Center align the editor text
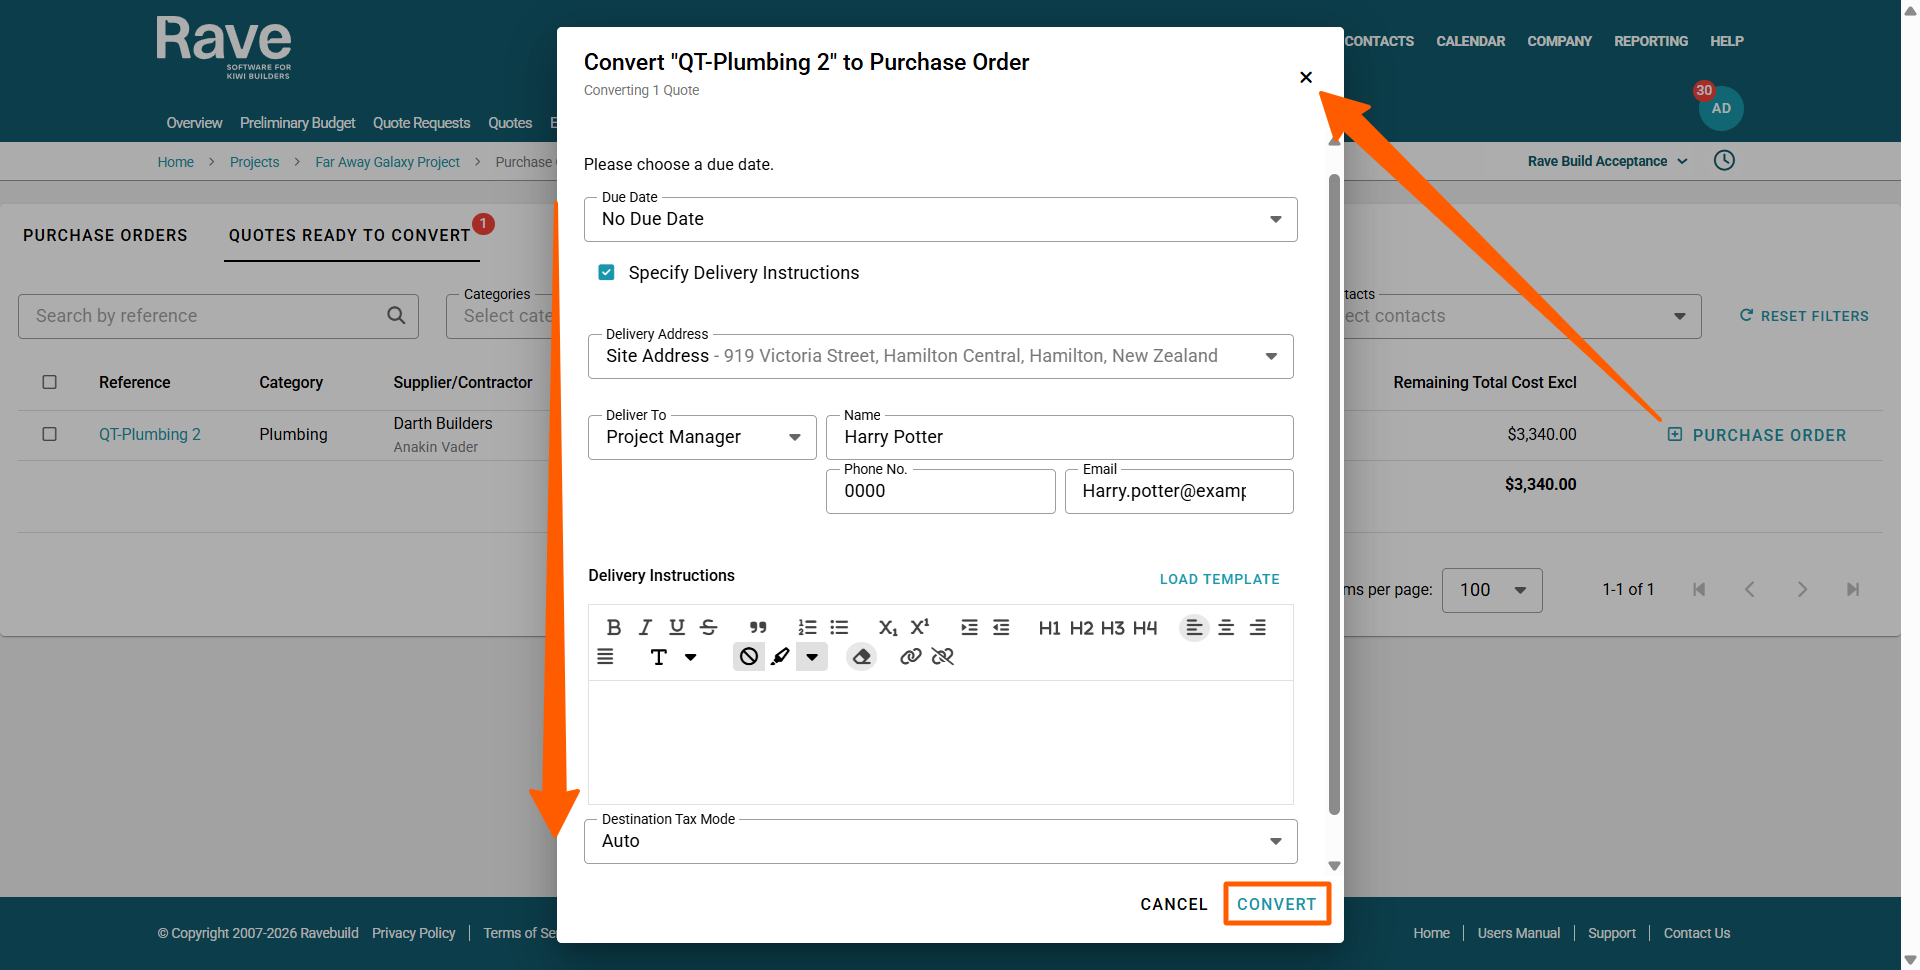Screen dimensions: 1920x970 [1226, 627]
